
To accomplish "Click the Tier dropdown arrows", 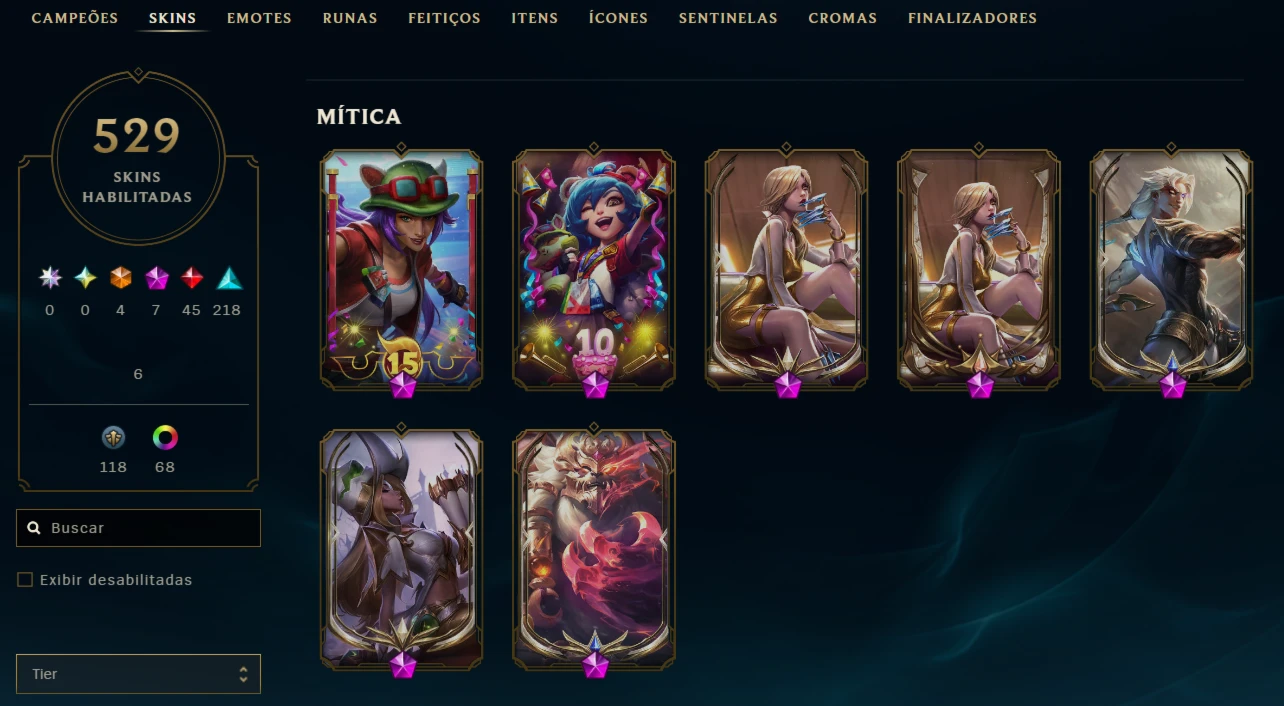I will pos(243,674).
